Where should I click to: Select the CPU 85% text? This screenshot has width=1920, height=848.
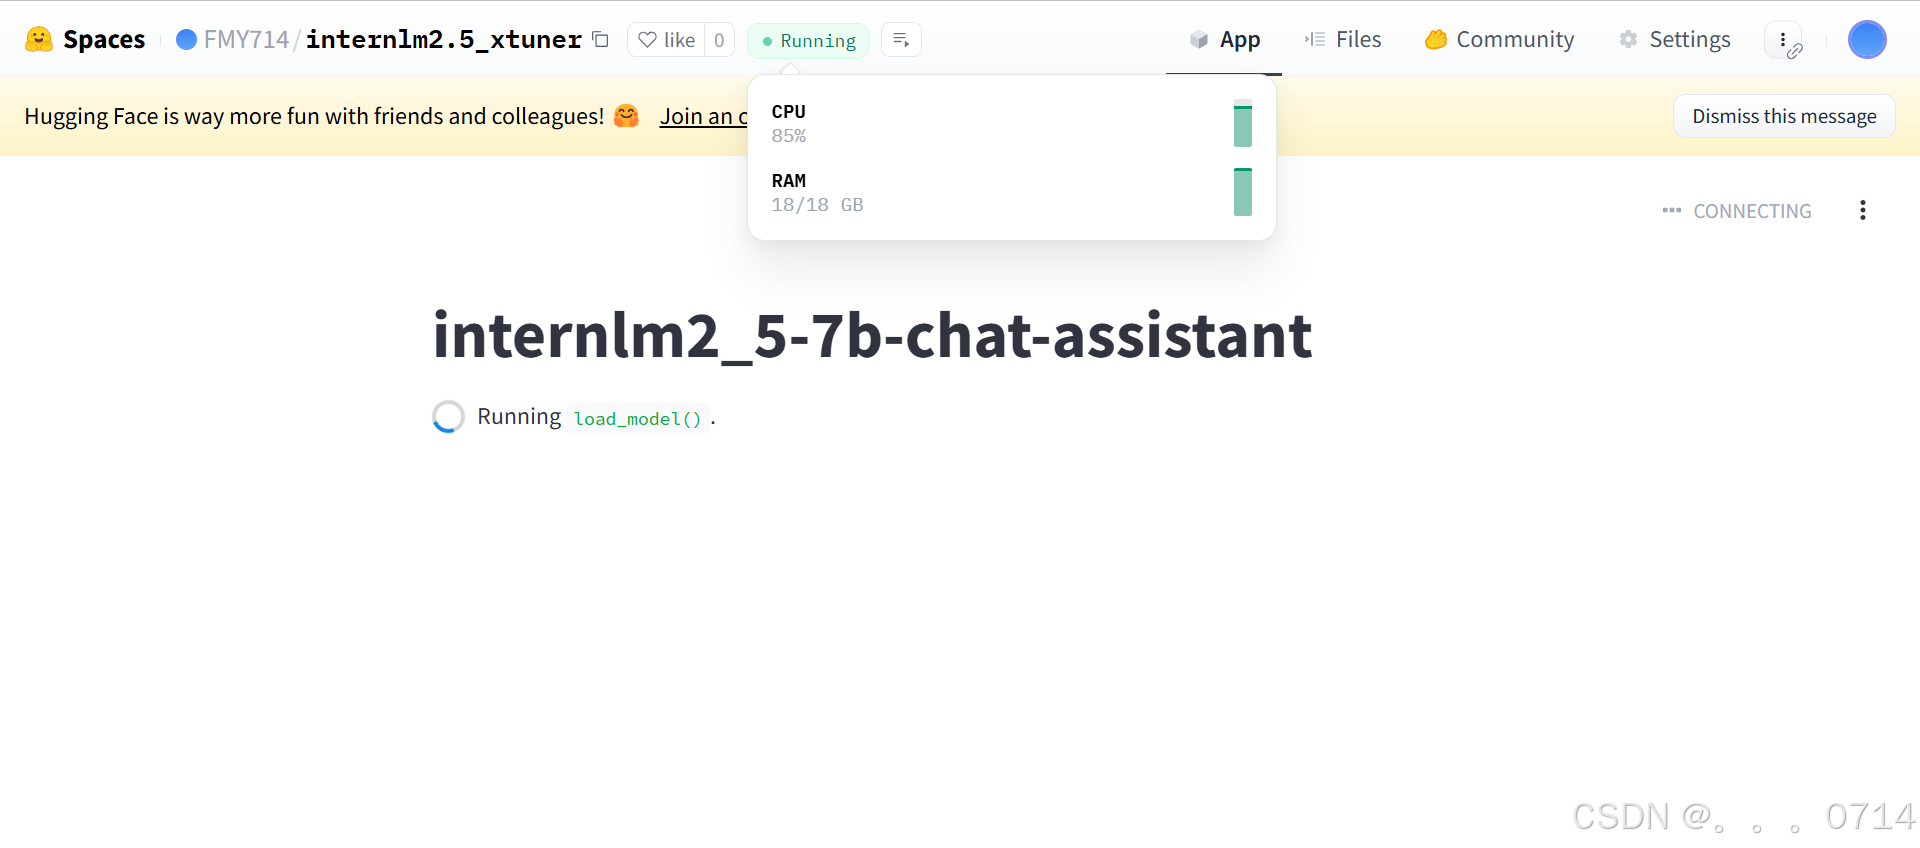789,123
